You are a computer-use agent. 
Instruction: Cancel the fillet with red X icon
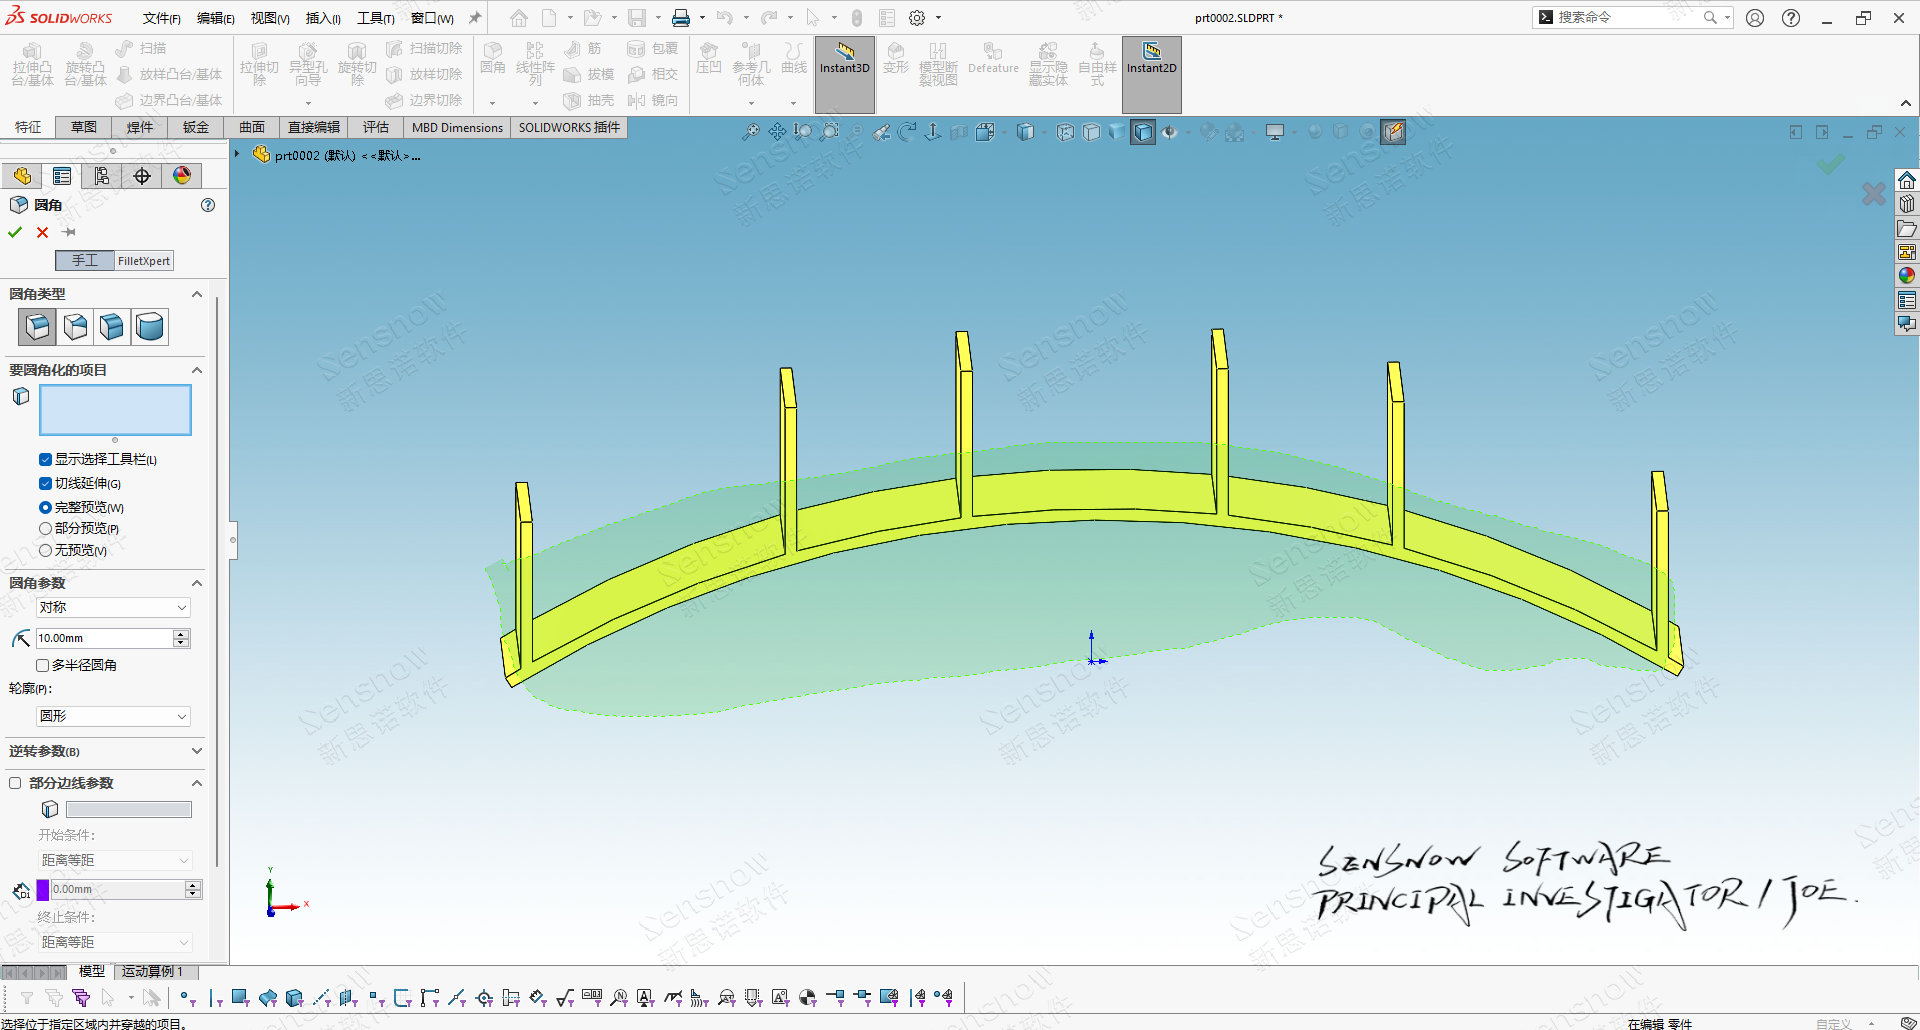[42, 232]
